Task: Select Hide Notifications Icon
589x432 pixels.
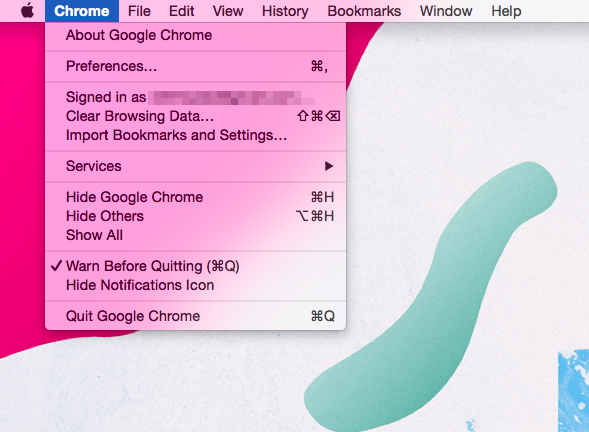Action: (x=195, y=285)
